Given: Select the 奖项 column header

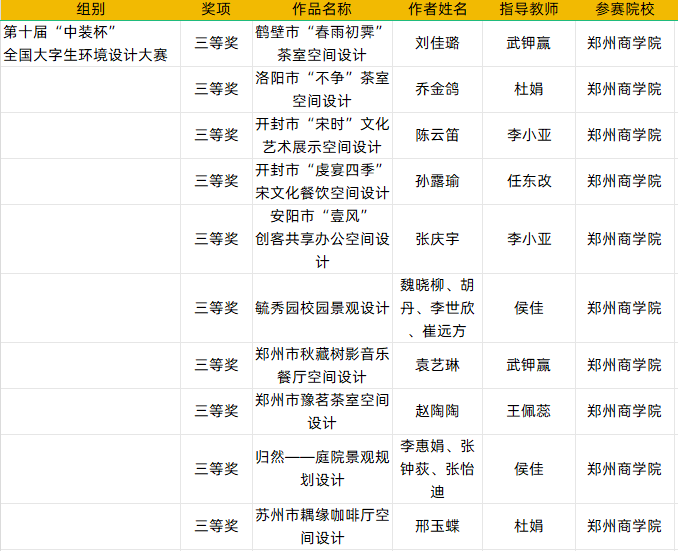Looking at the screenshot, I should pyautogui.click(x=216, y=9).
